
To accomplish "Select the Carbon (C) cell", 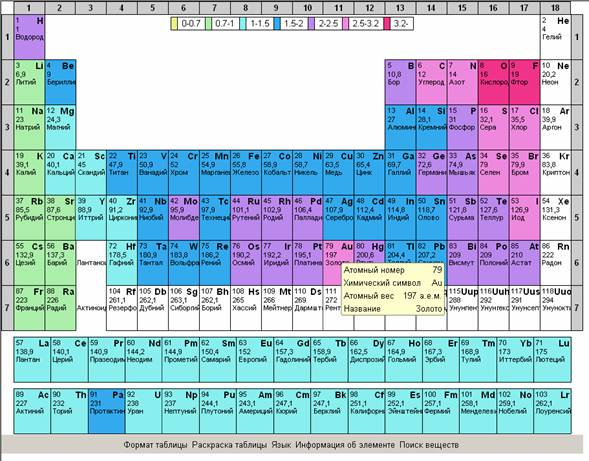I will click(432, 82).
